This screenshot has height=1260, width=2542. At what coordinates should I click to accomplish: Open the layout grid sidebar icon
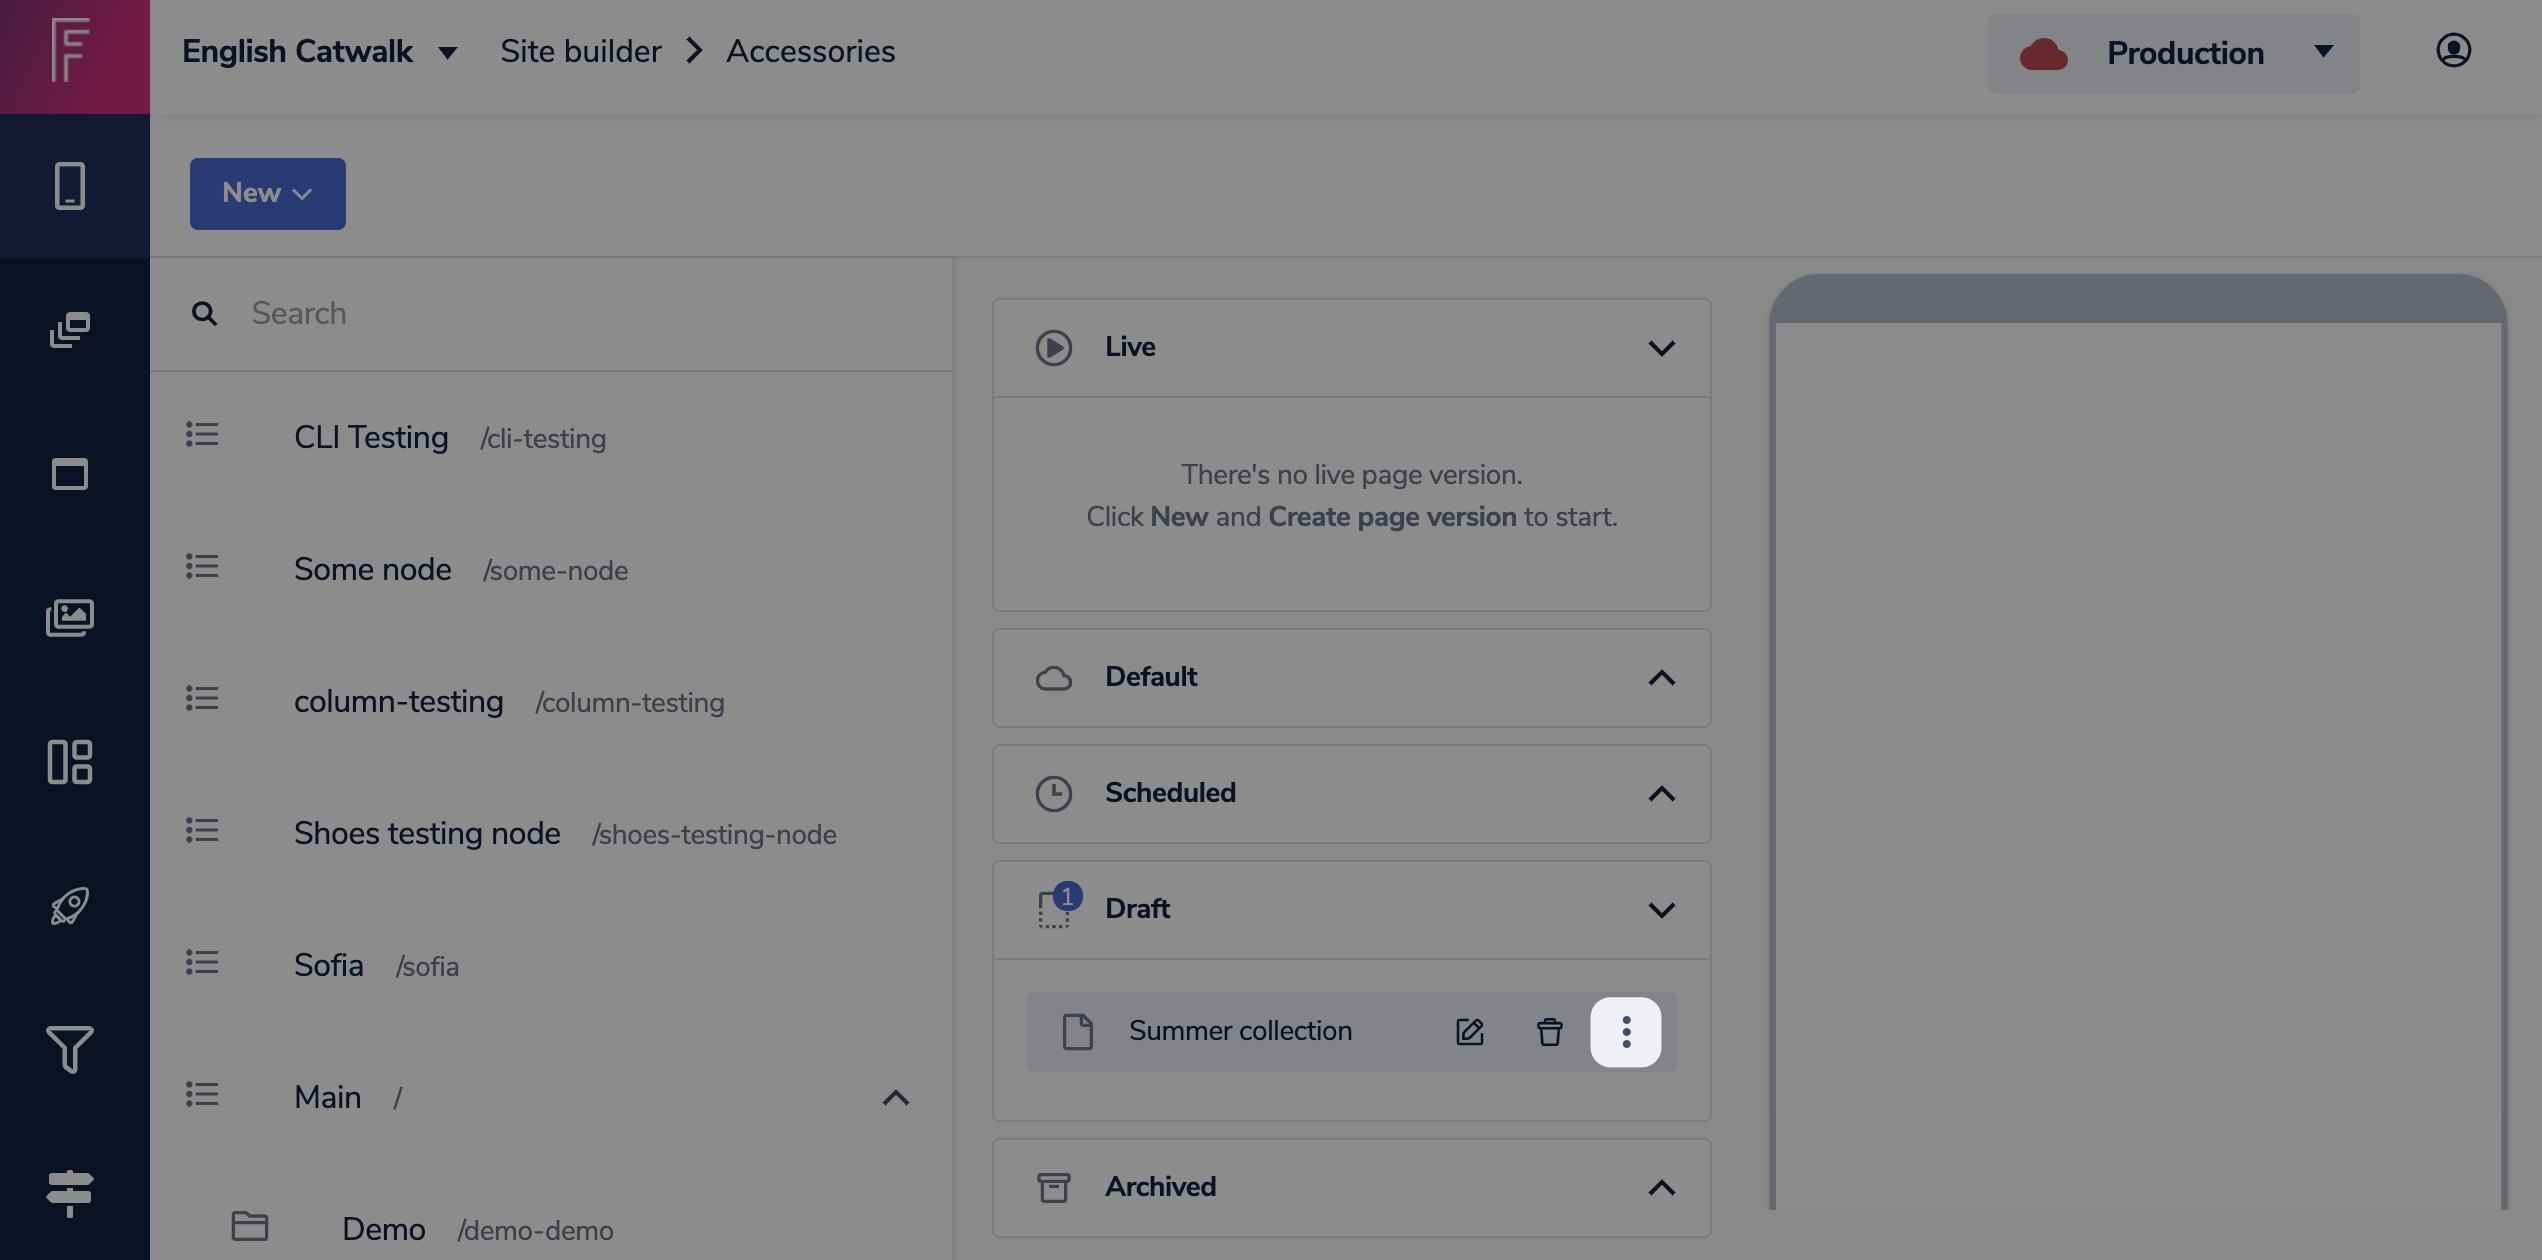point(69,762)
